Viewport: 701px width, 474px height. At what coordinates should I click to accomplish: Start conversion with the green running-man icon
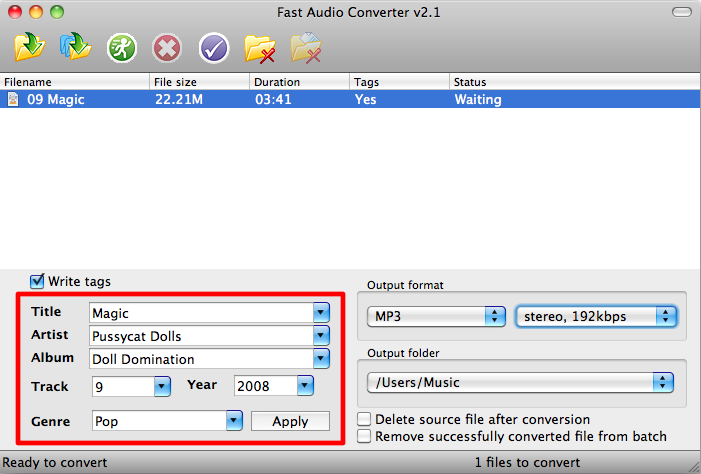[x=122, y=47]
